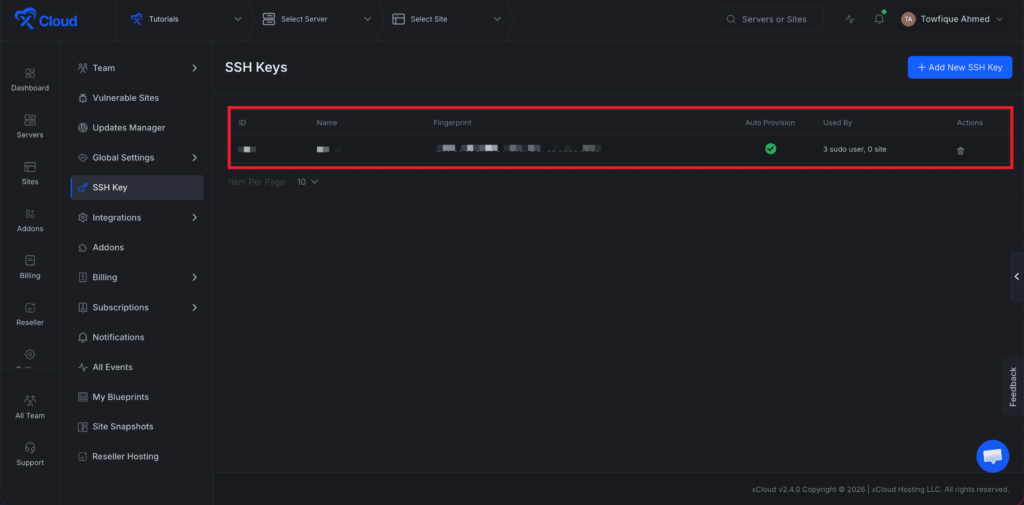Viewport: 1024px width, 505px height.
Task: Open the Select Server dropdown
Action: [316, 19]
